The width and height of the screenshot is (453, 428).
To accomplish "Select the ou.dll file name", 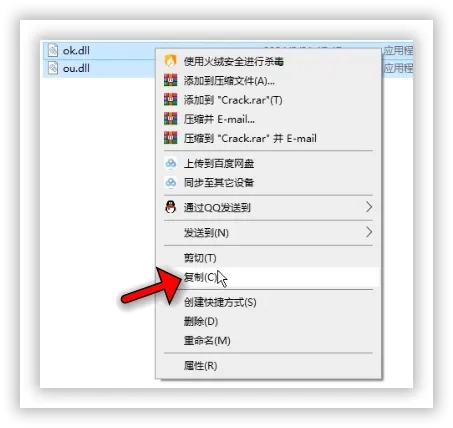I will (x=76, y=68).
